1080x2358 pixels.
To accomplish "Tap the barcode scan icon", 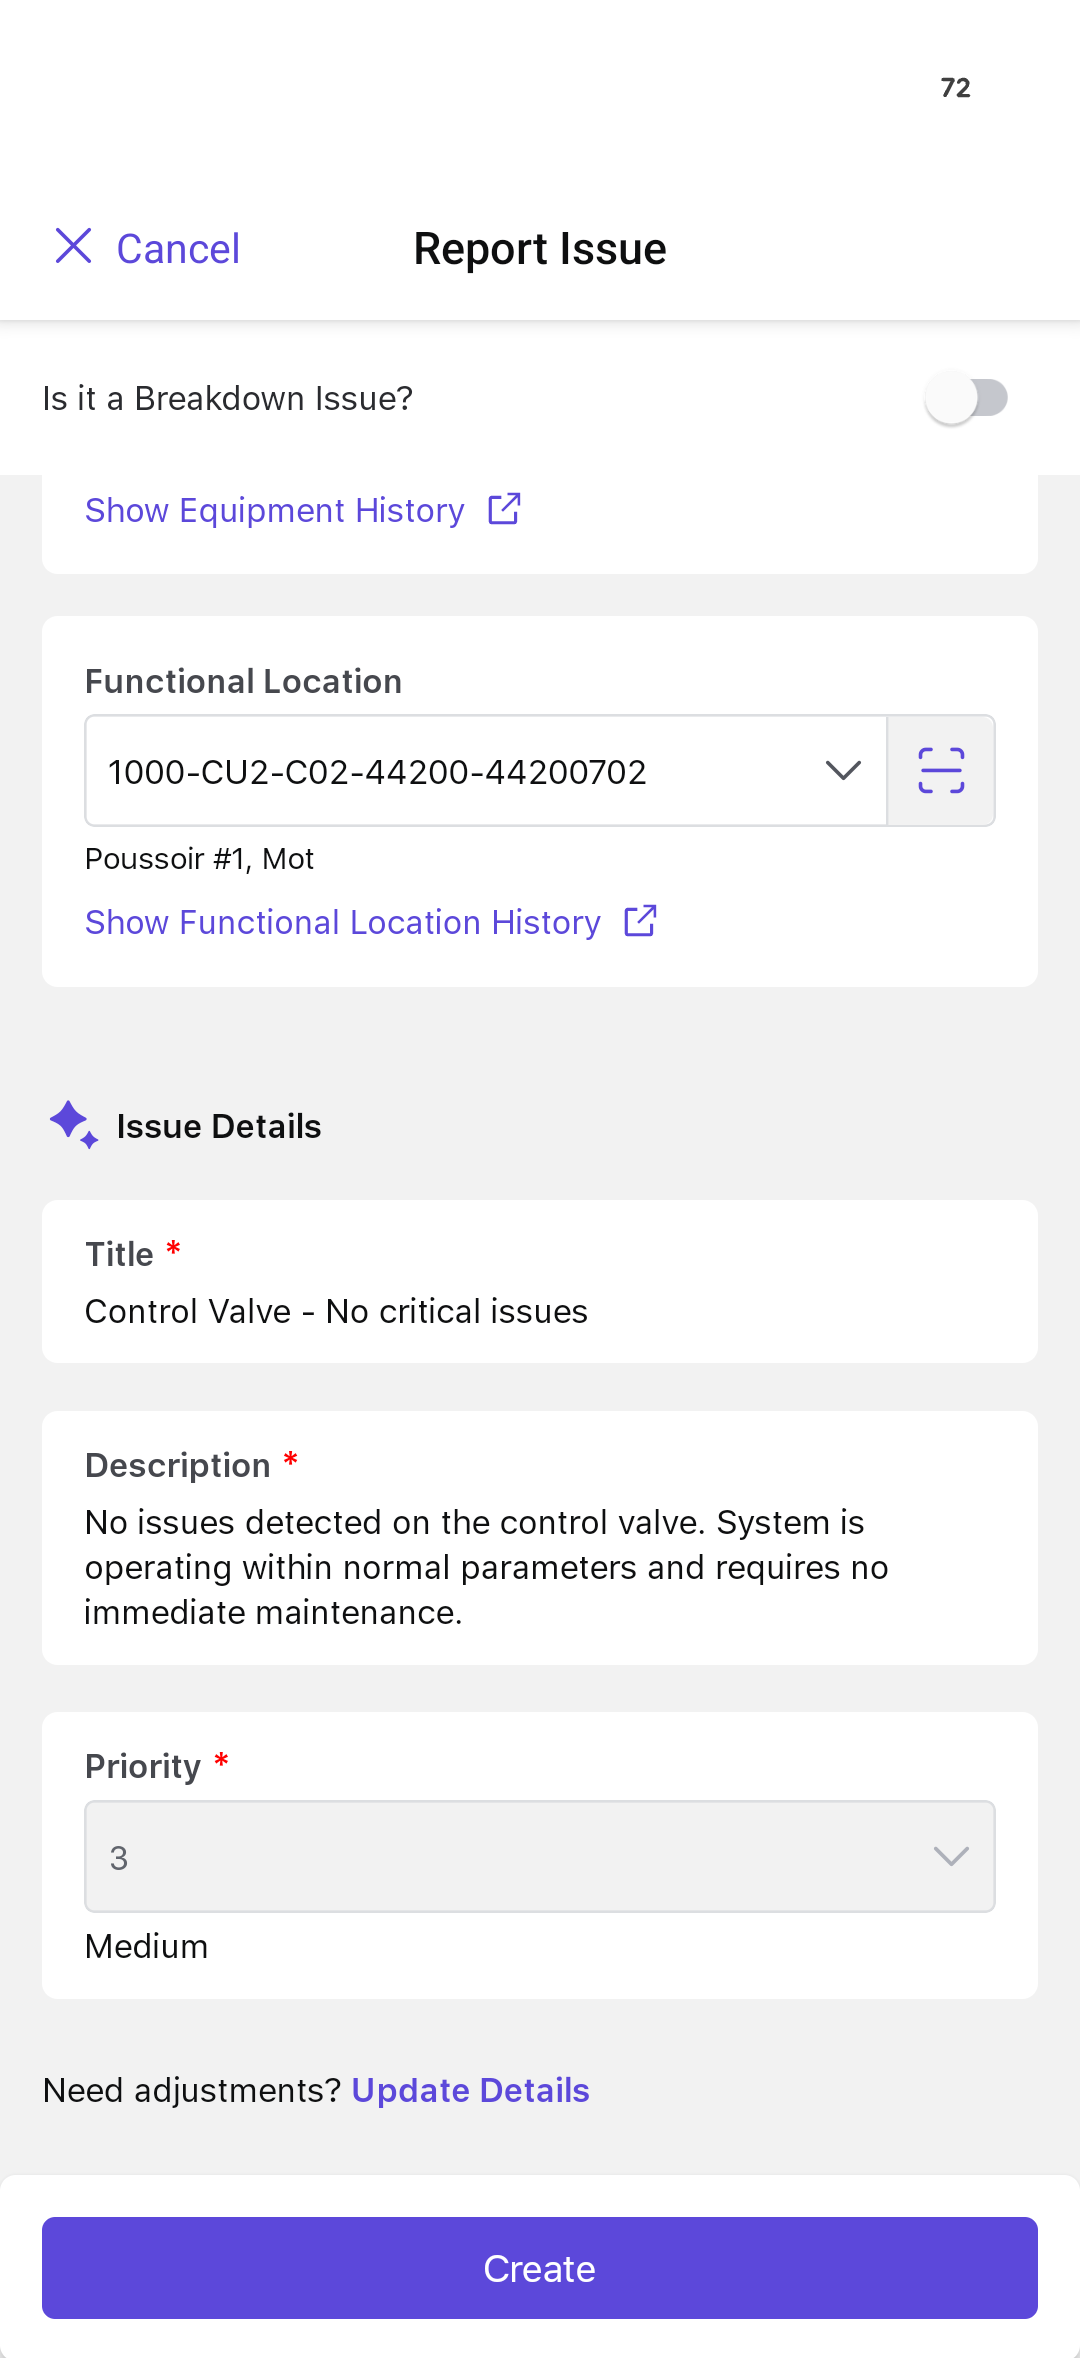I will coord(941,771).
